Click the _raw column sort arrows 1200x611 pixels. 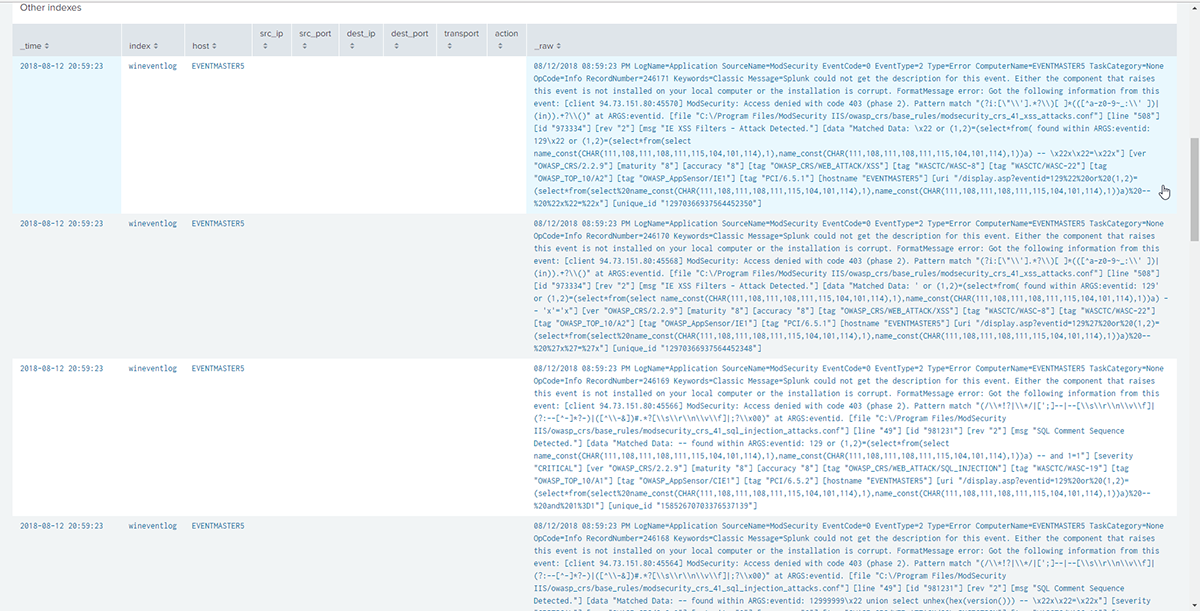[x=560, y=47]
